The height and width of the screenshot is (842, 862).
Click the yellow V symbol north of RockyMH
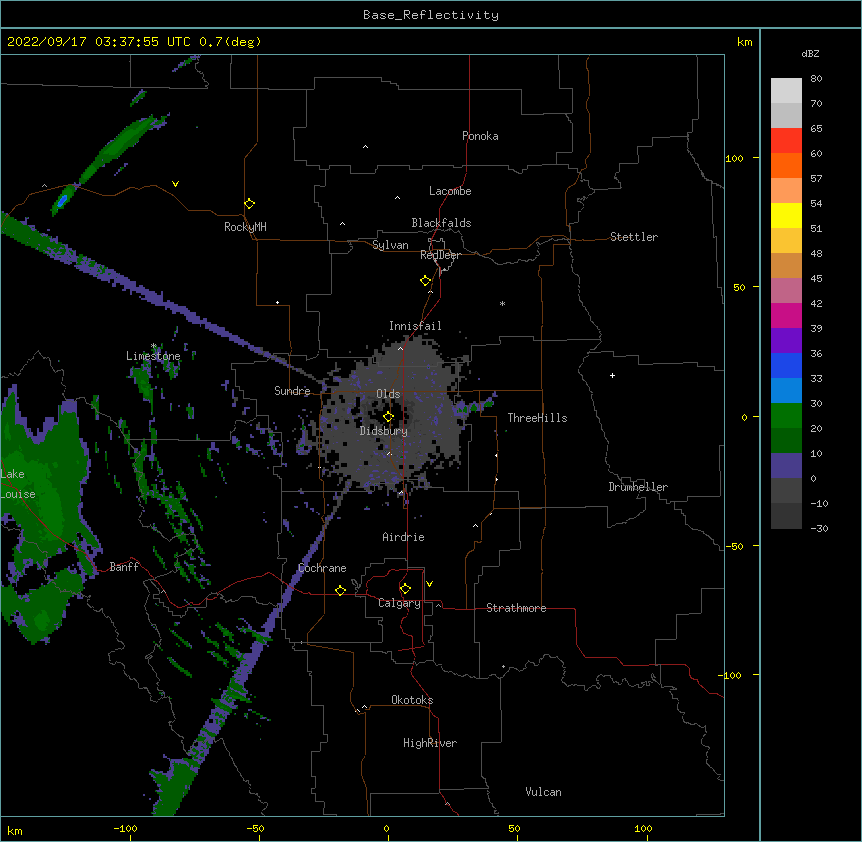point(175,184)
